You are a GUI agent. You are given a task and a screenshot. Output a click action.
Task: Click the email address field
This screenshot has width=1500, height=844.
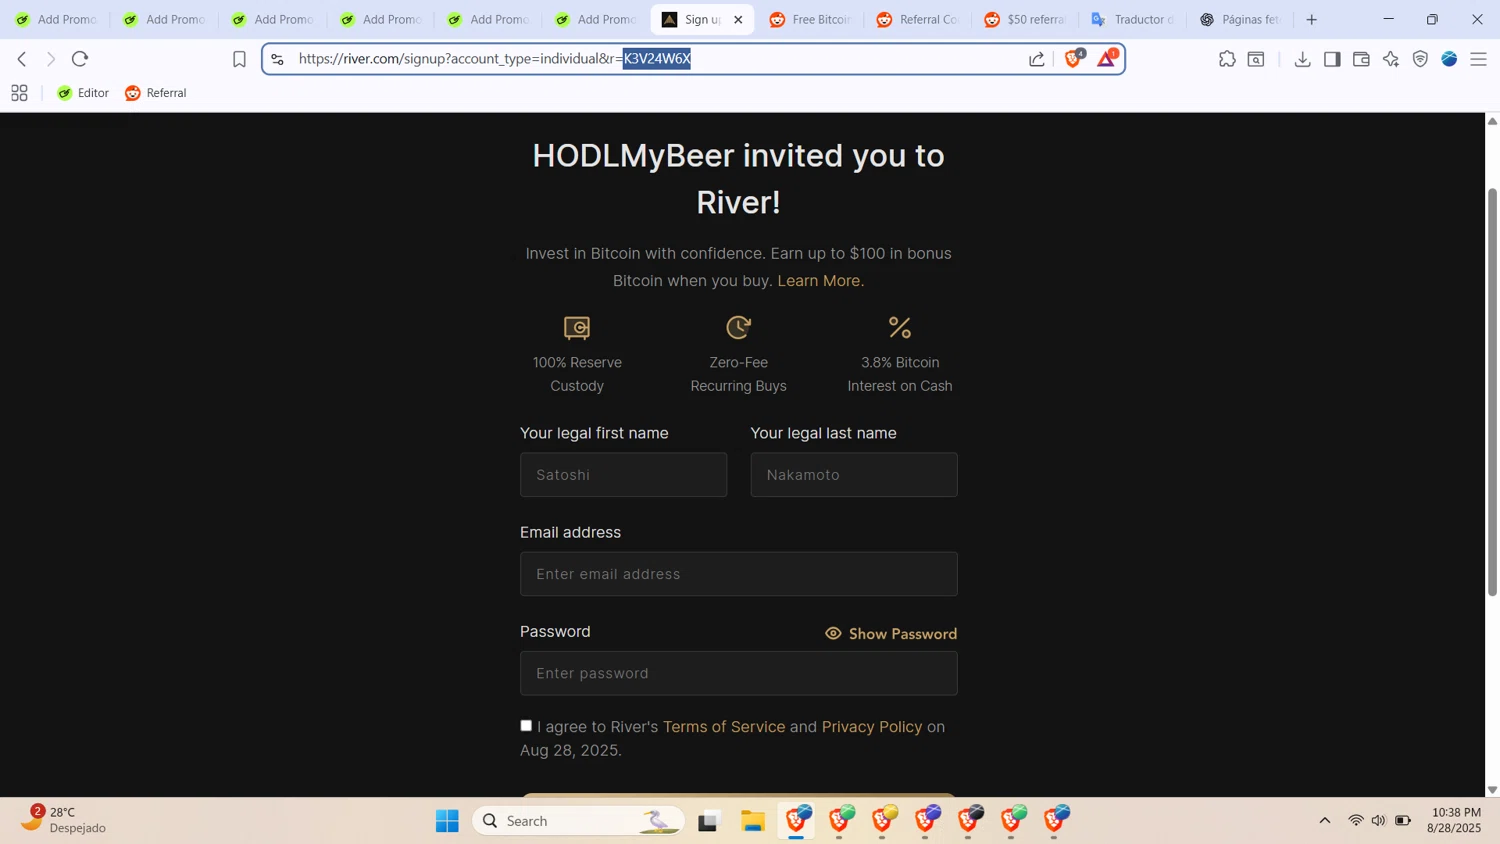(739, 574)
